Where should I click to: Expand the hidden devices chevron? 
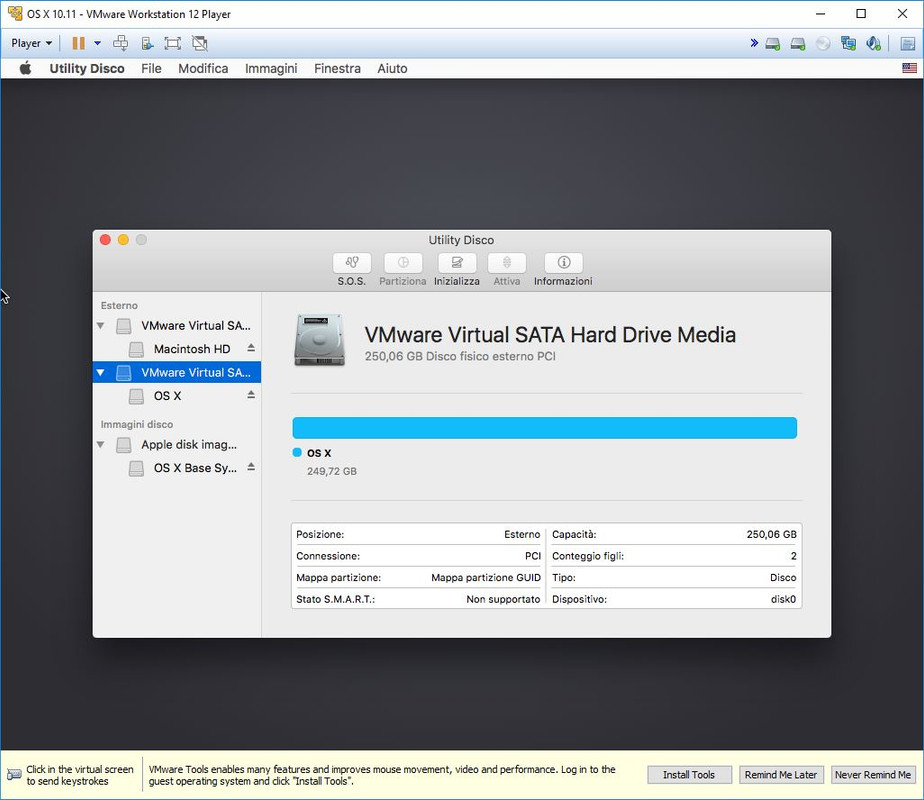point(754,43)
